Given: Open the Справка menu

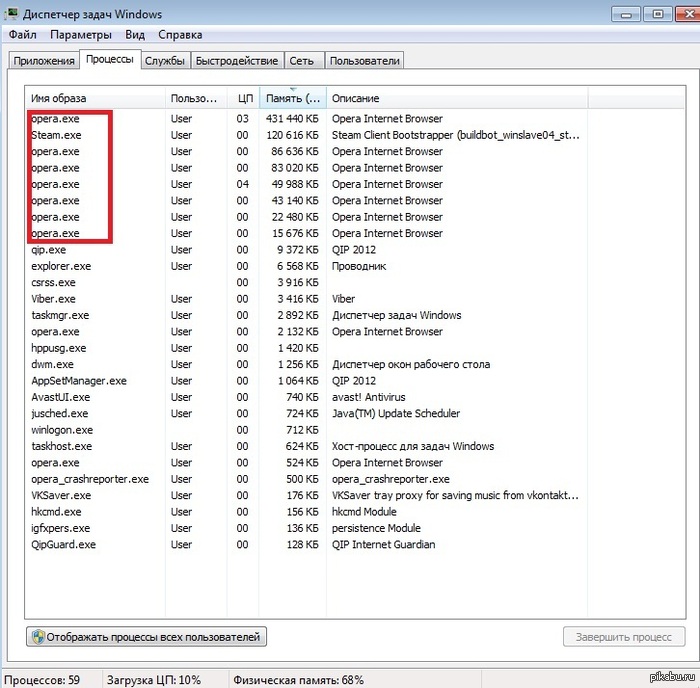Looking at the screenshot, I should click(180, 35).
